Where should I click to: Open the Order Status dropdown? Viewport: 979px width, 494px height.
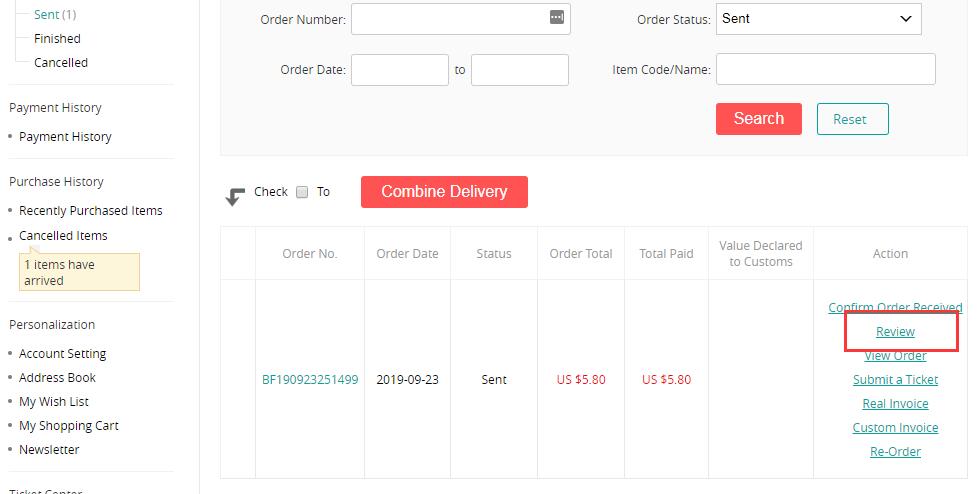click(x=819, y=19)
